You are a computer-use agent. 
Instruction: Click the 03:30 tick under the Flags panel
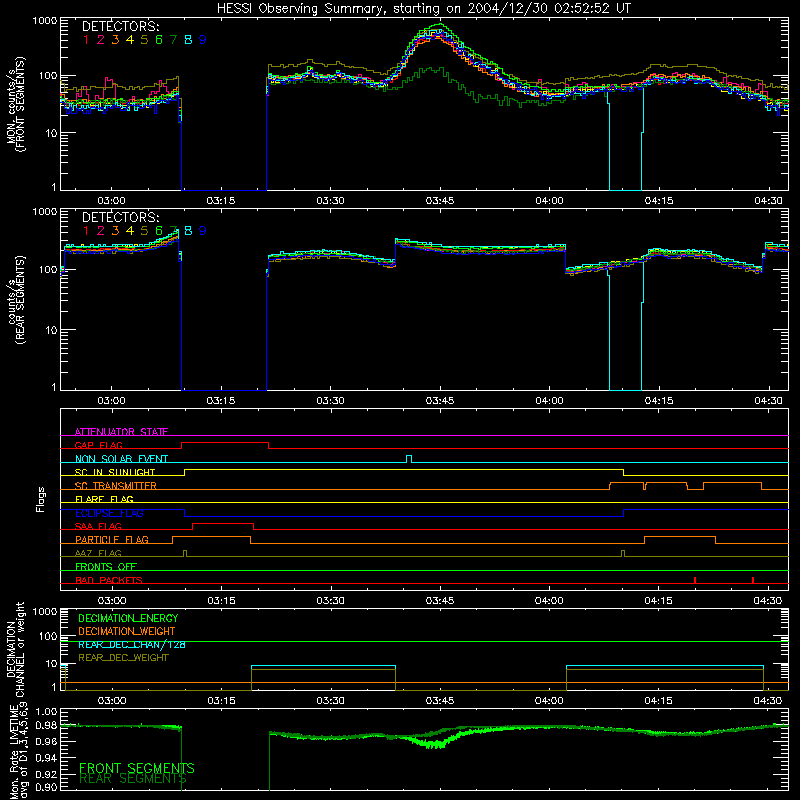[330, 601]
